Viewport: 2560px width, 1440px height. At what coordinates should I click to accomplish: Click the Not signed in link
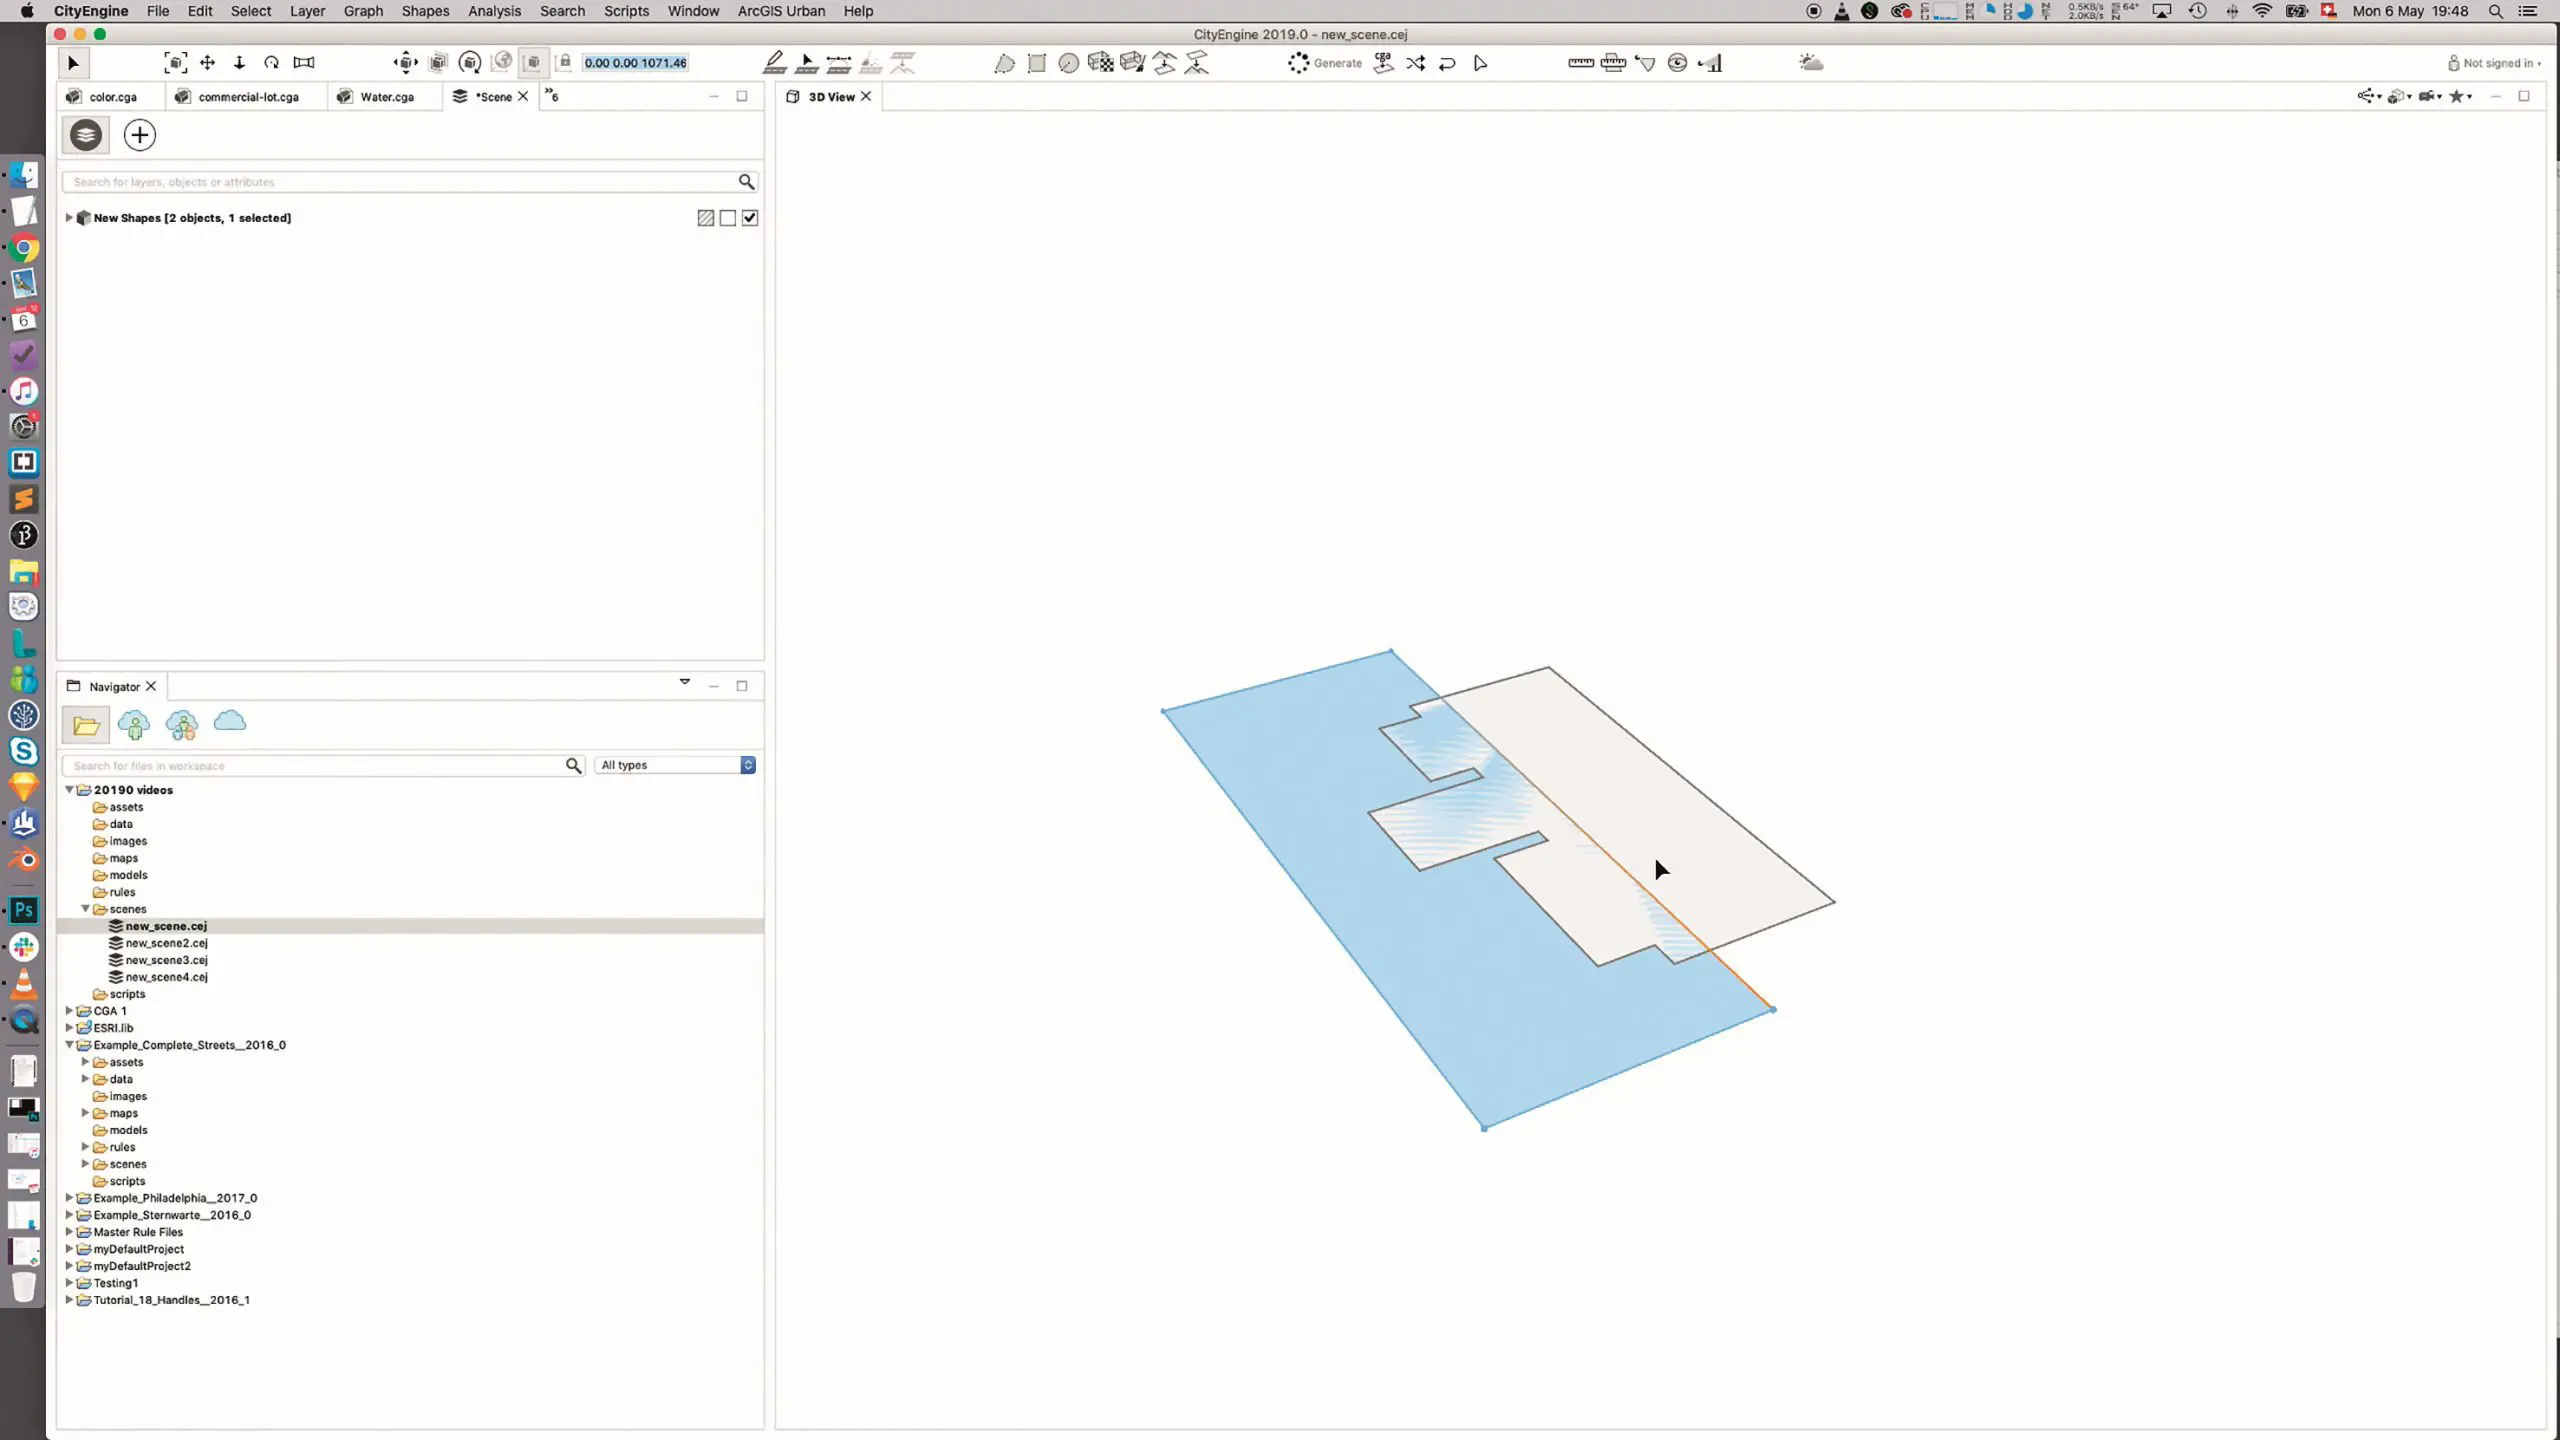pos(2495,63)
